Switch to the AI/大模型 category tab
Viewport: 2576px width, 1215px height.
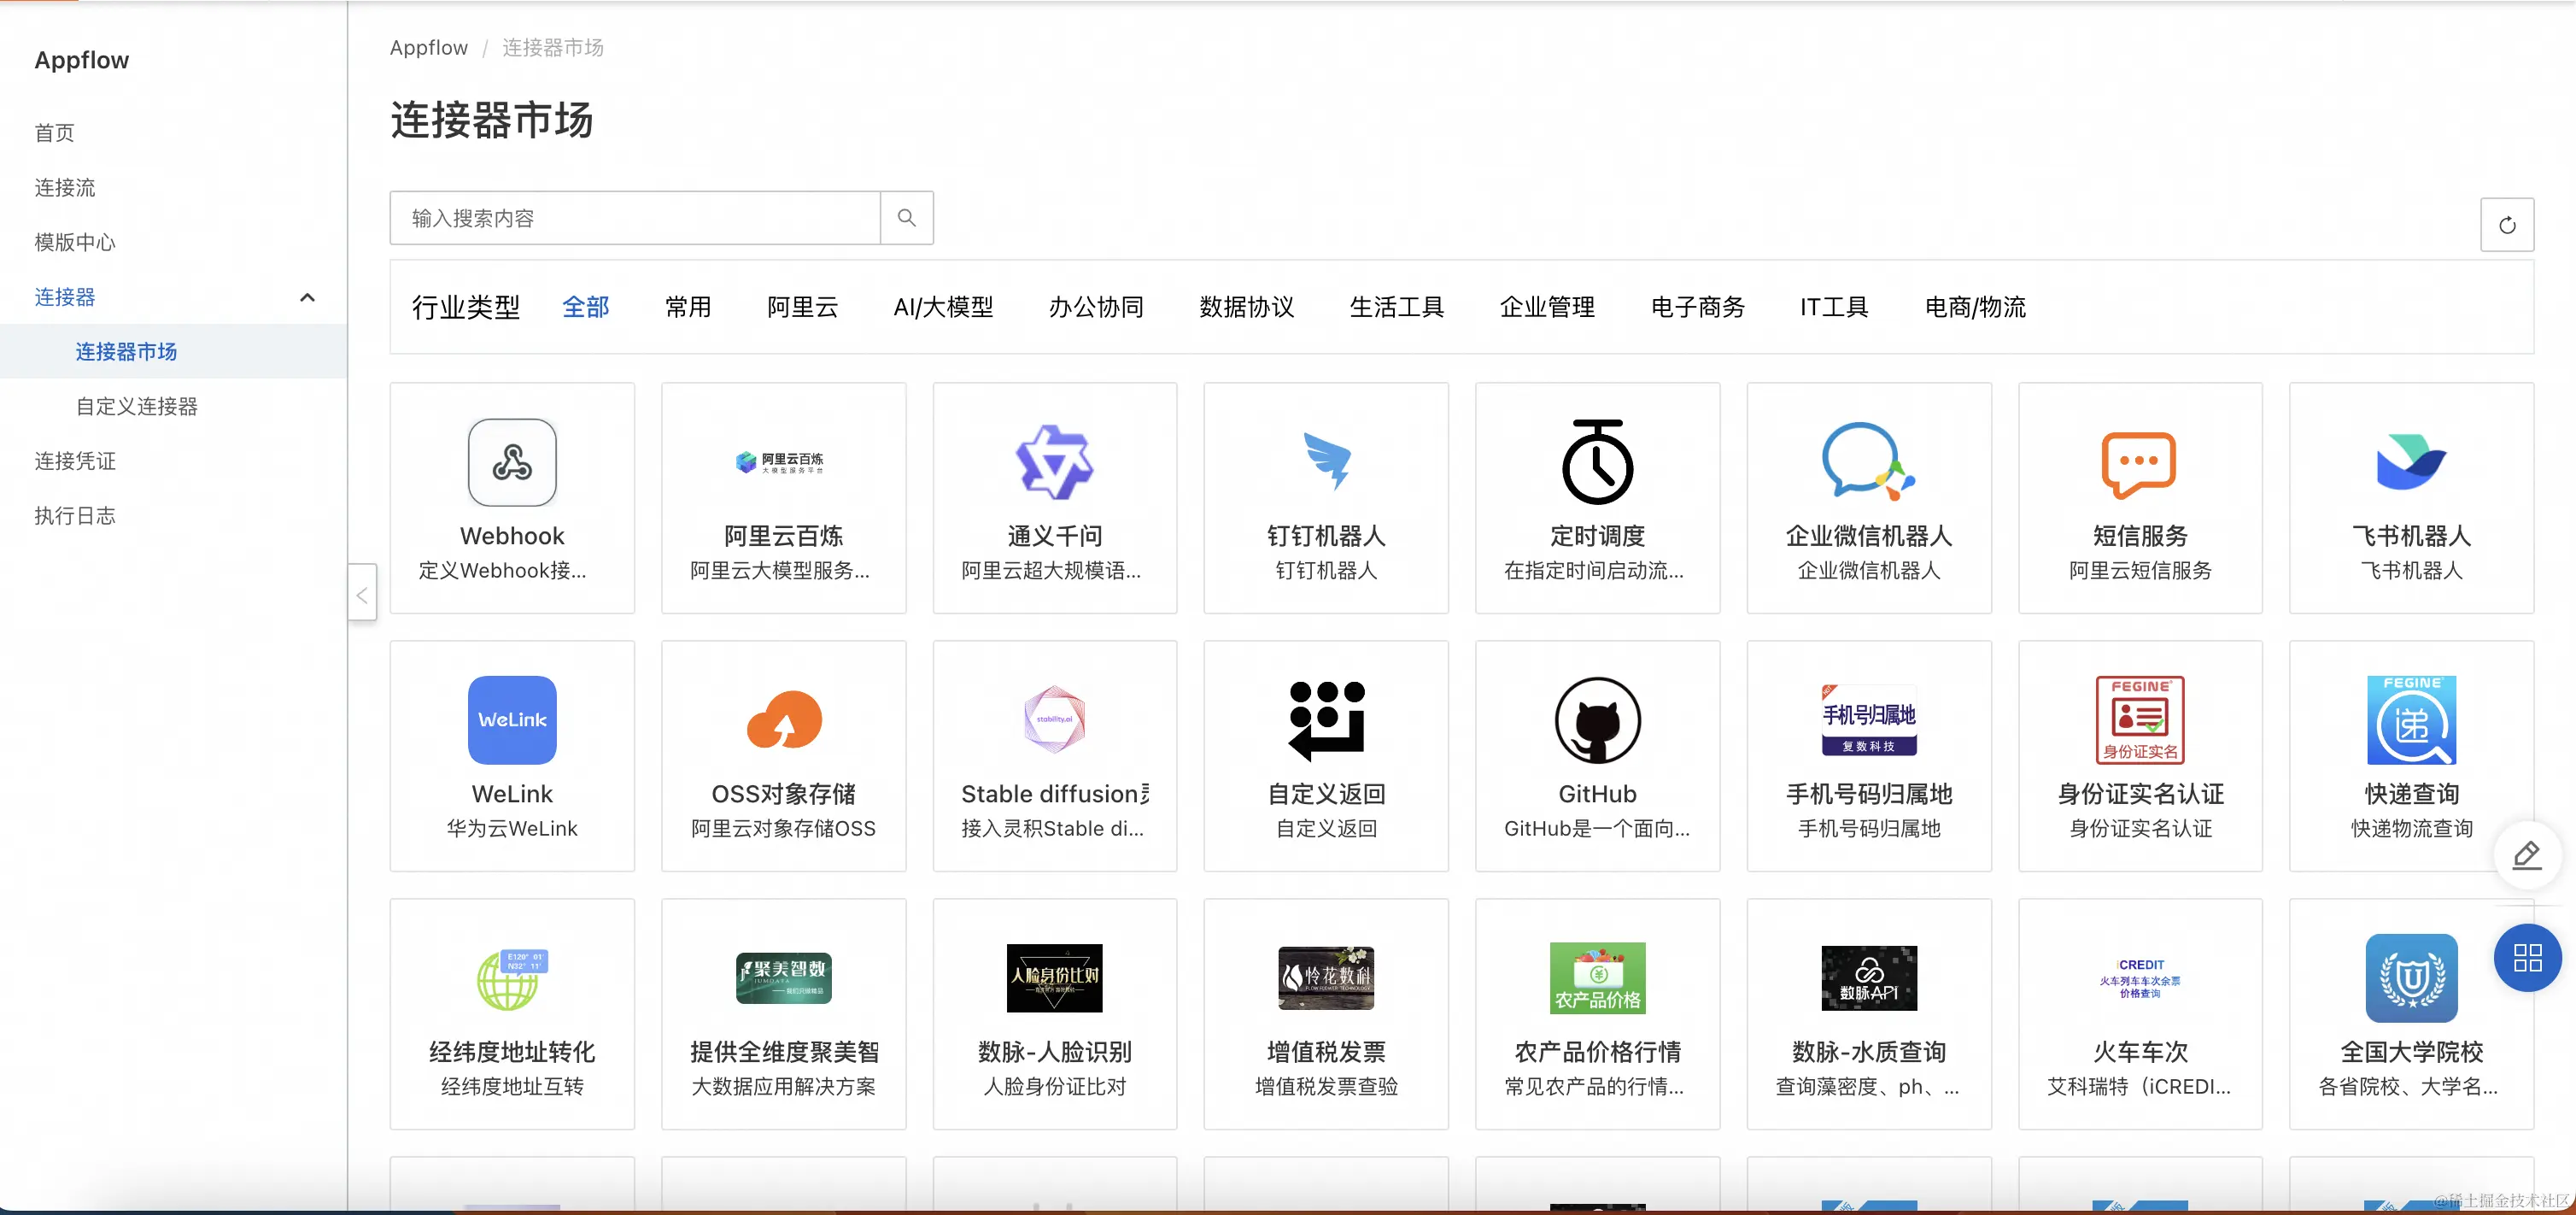coord(943,307)
